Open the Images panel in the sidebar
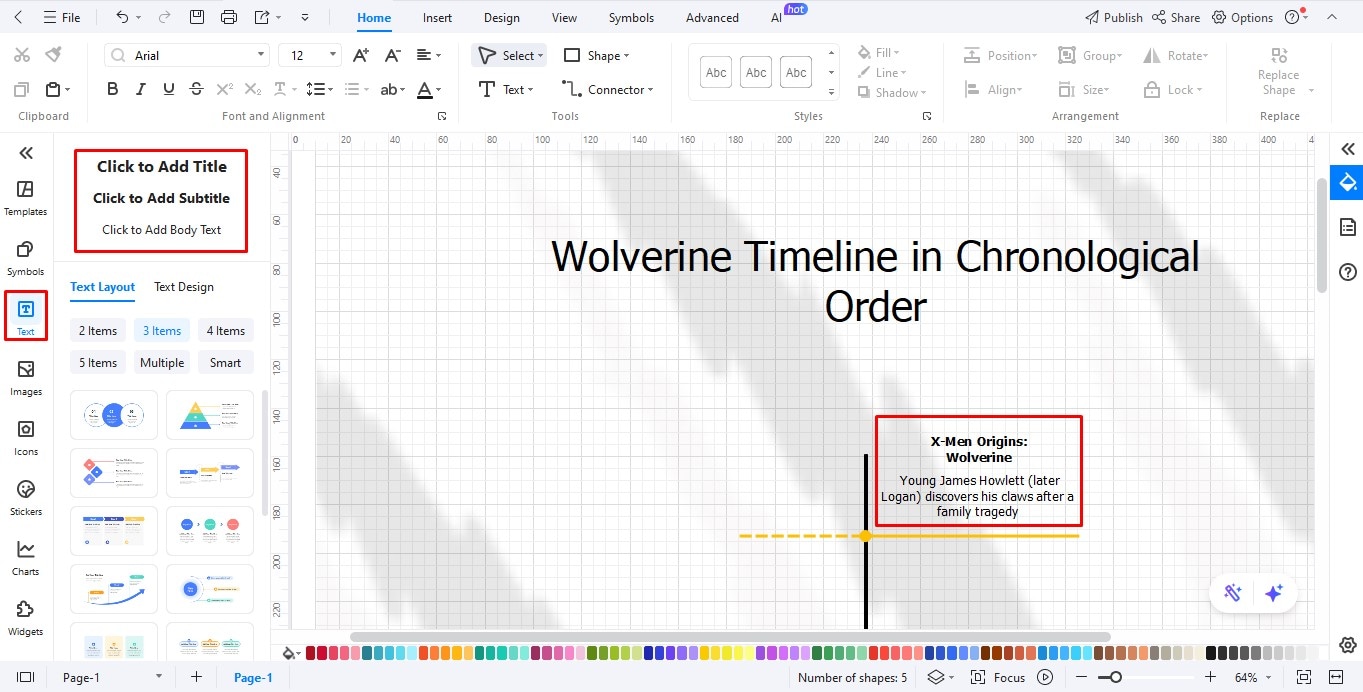This screenshot has height=692, width=1363. [26, 377]
